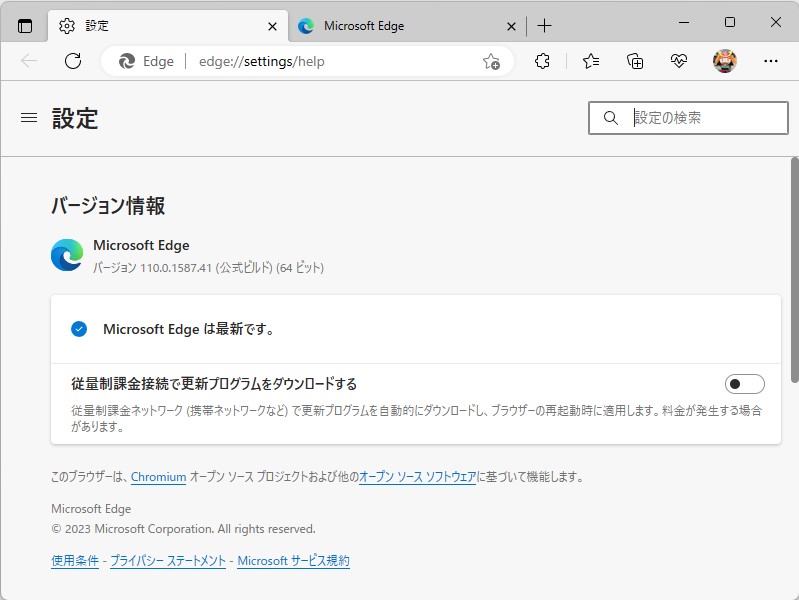Click the blue up-to-date checkmark icon
The width and height of the screenshot is (799, 600).
pos(79,329)
